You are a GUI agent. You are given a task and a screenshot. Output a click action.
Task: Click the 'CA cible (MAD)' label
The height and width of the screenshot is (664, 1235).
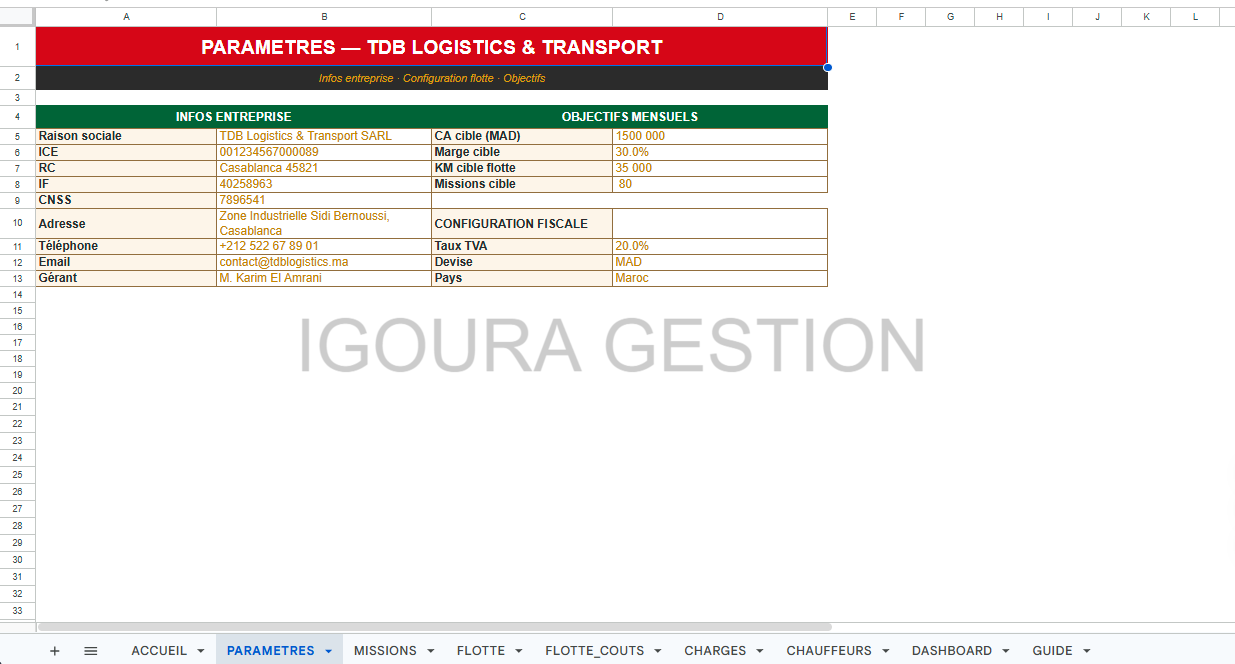point(522,136)
